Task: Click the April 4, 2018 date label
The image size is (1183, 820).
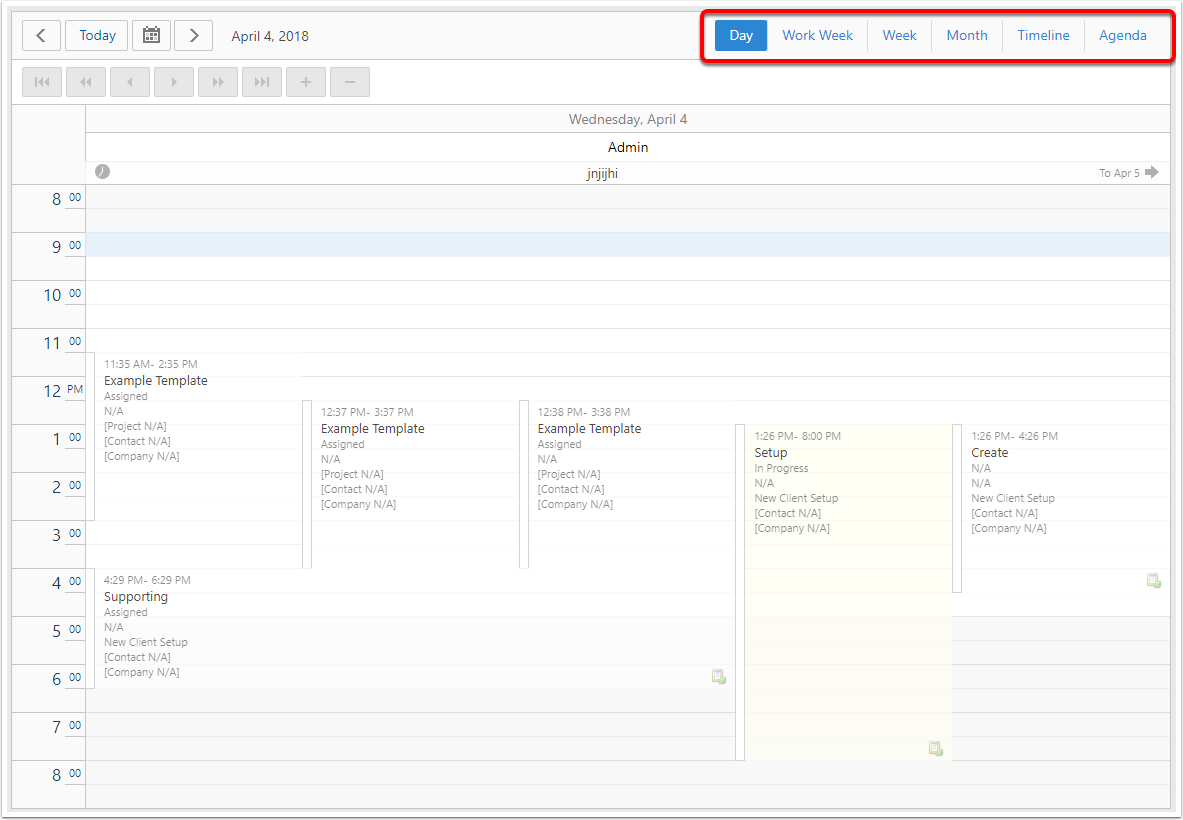Action: click(x=270, y=36)
